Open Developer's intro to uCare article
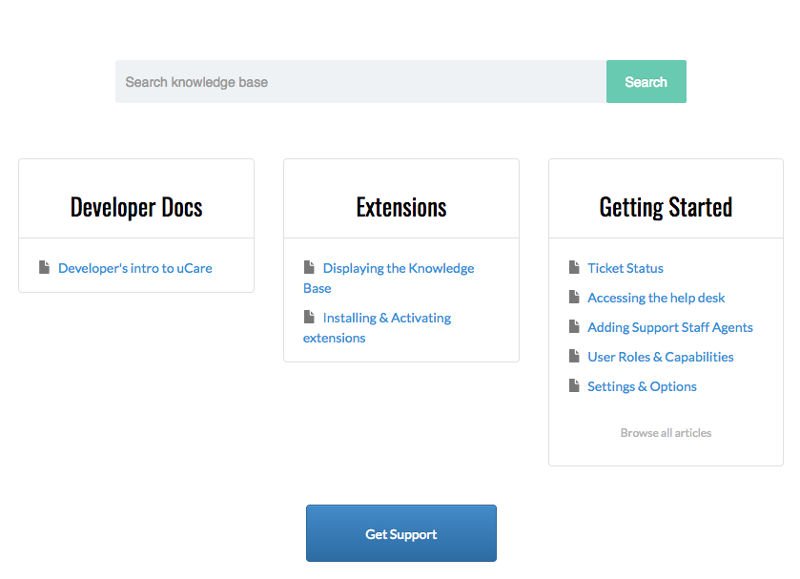 tap(135, 268)
